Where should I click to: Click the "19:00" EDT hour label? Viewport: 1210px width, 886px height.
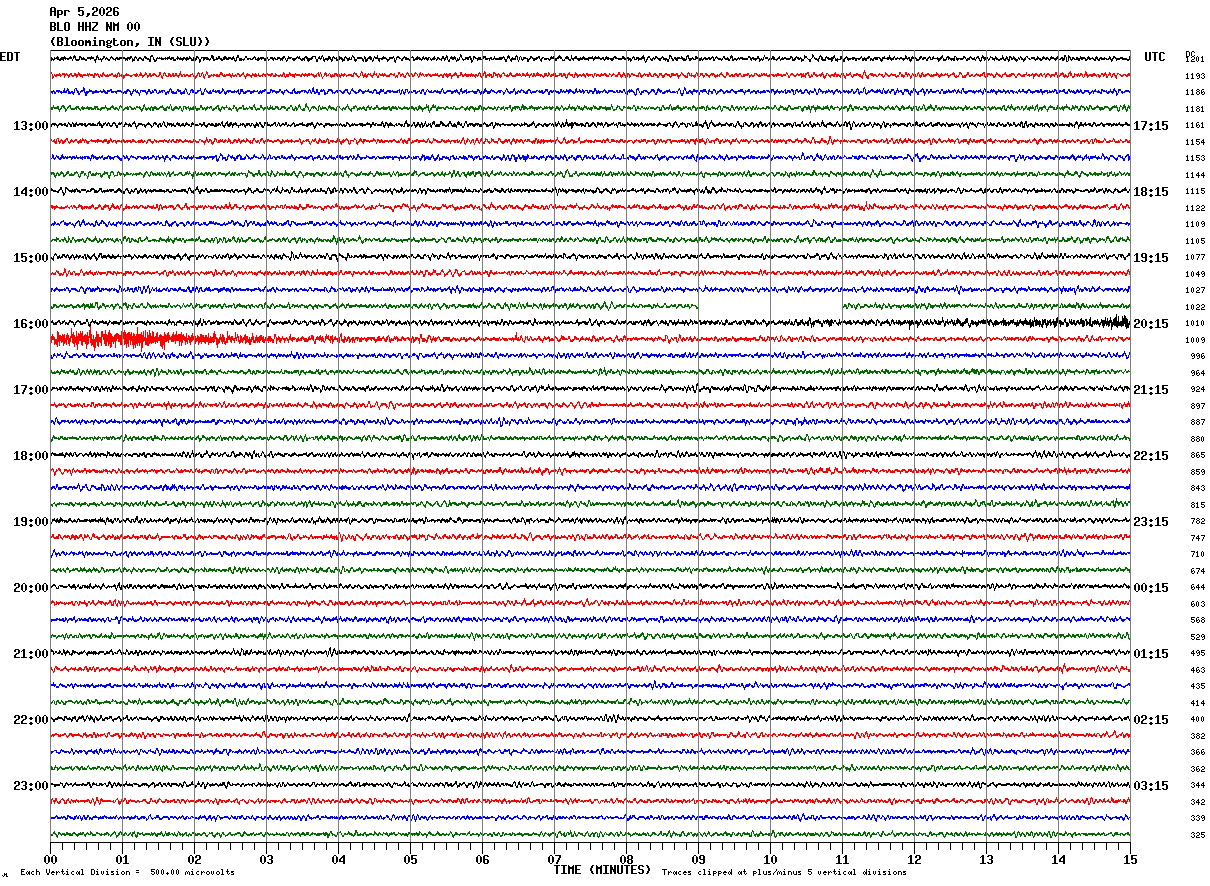(30, 522)
